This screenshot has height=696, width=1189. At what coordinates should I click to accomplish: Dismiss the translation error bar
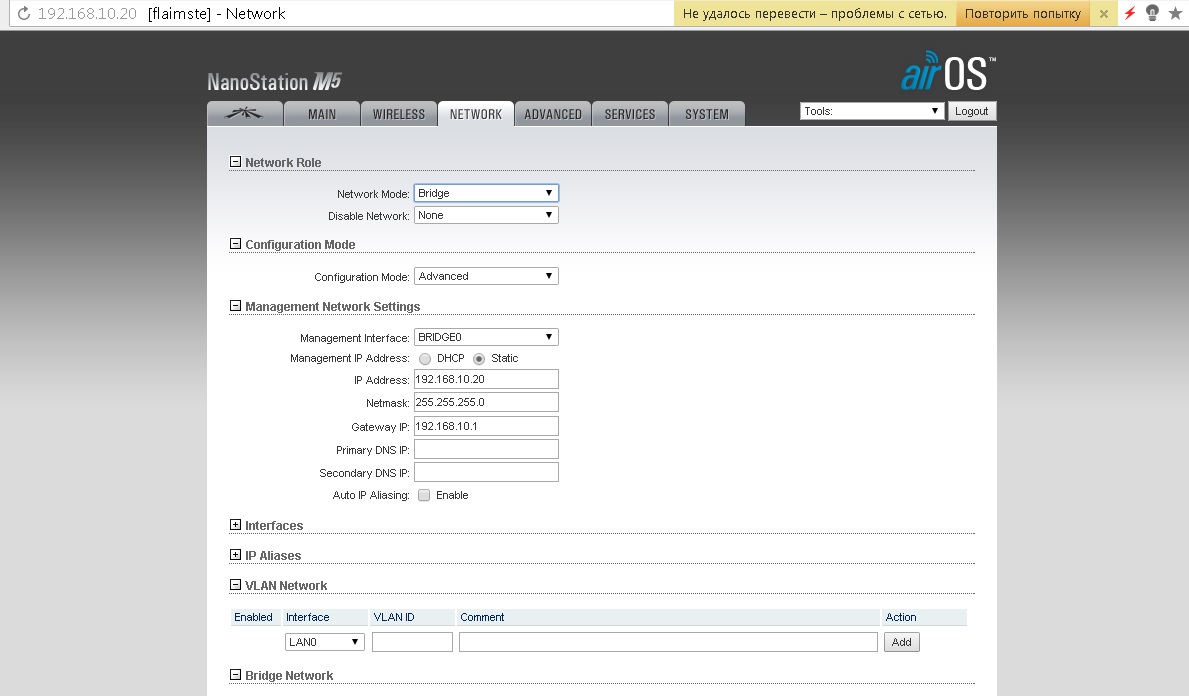[x=1104, y=14]
